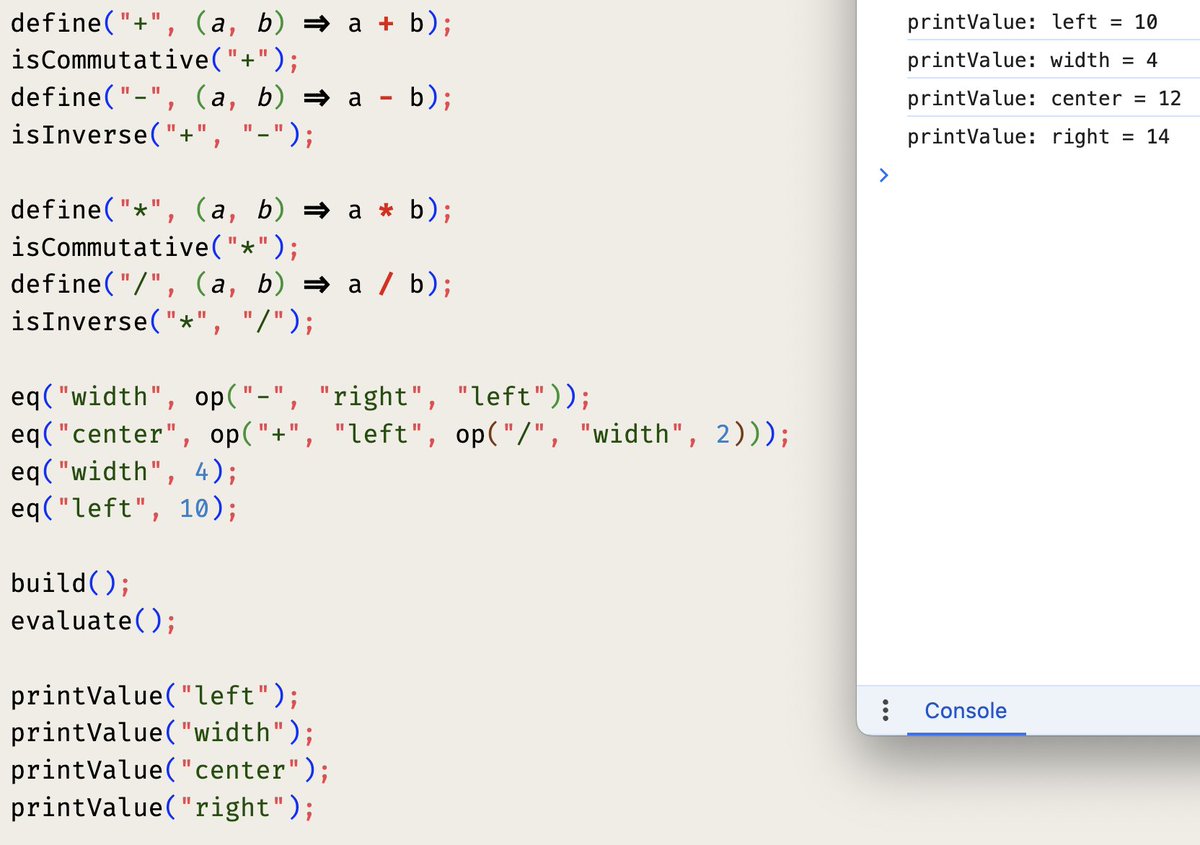Click the define("/") code line
Viewport: 1200px width, 845px height.
[x=232, y=284]
